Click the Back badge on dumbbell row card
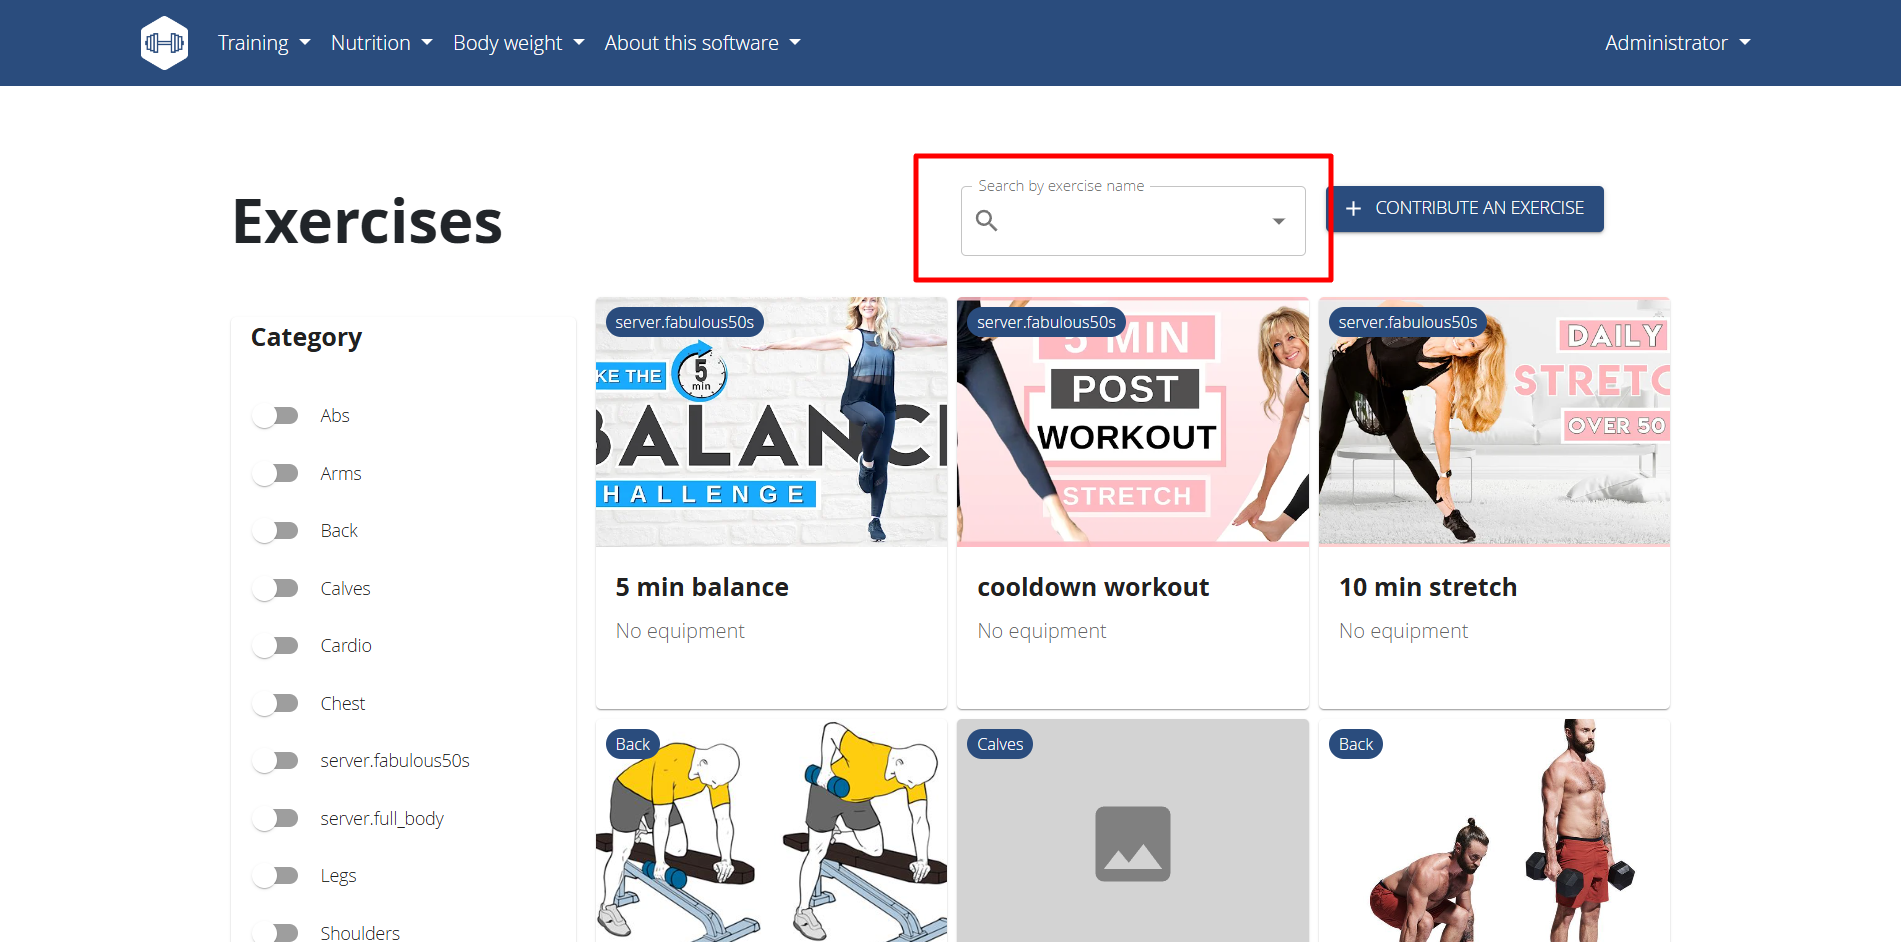Viewport: 1901px width, 942px height. pyautogui.click(x=633, y=744)
